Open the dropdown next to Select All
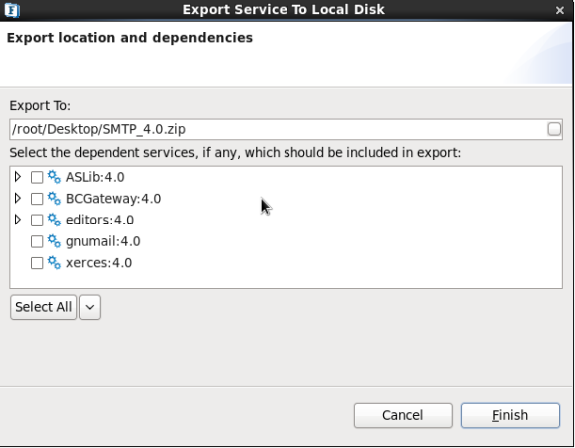575x448 pixels. point(90,307)
